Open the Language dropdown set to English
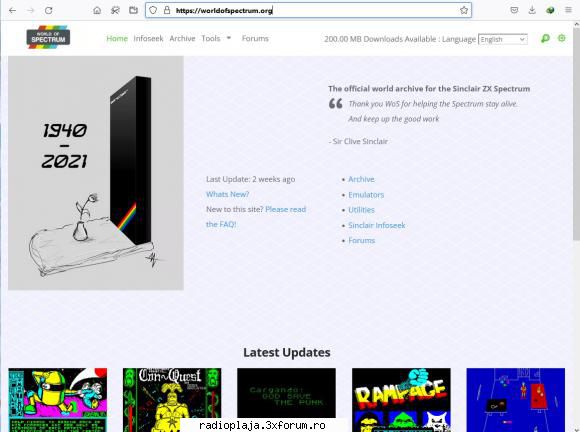 point(503,39)
